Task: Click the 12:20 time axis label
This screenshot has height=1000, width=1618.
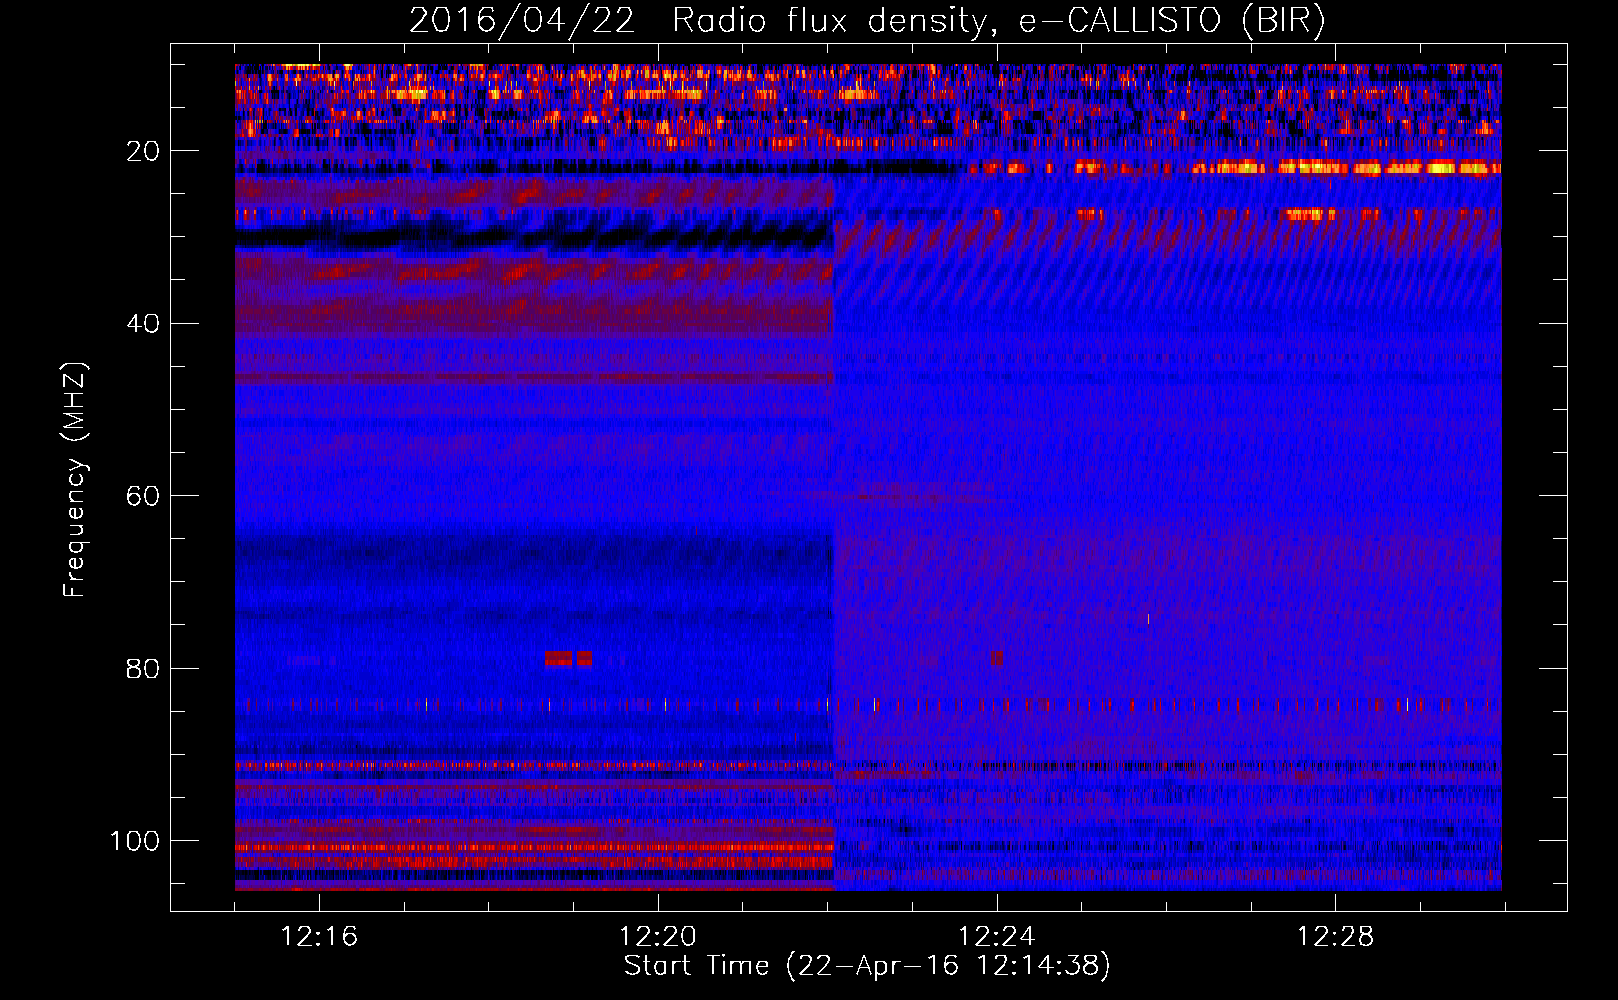Action: coord(658,937)
